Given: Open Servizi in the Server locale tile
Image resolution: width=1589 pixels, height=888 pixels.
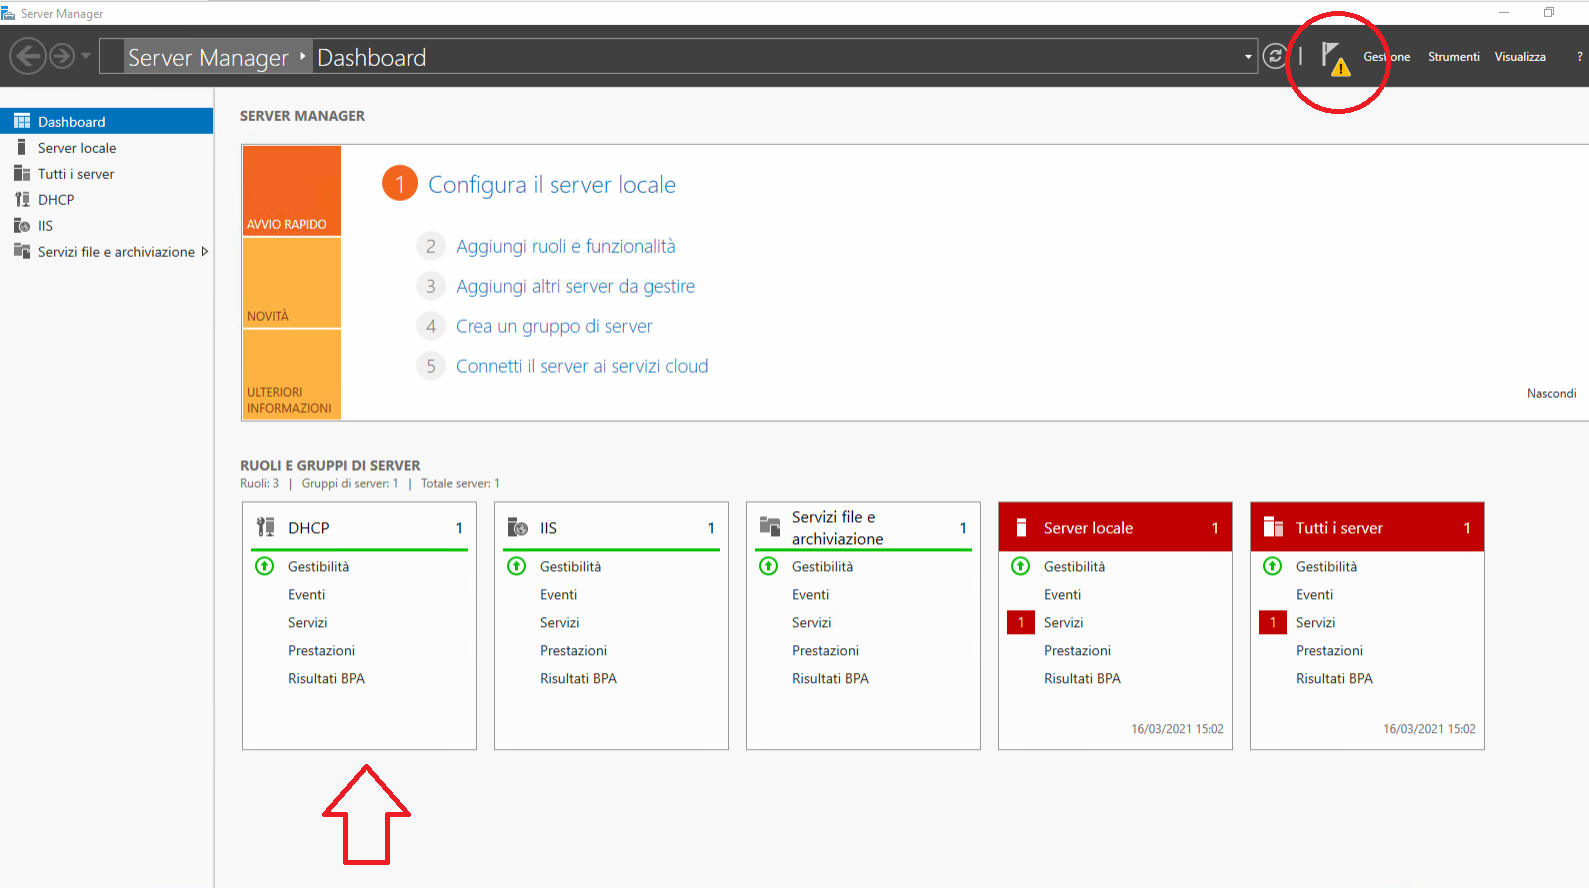Looking at the screenshot, I should pos(1063,622).
